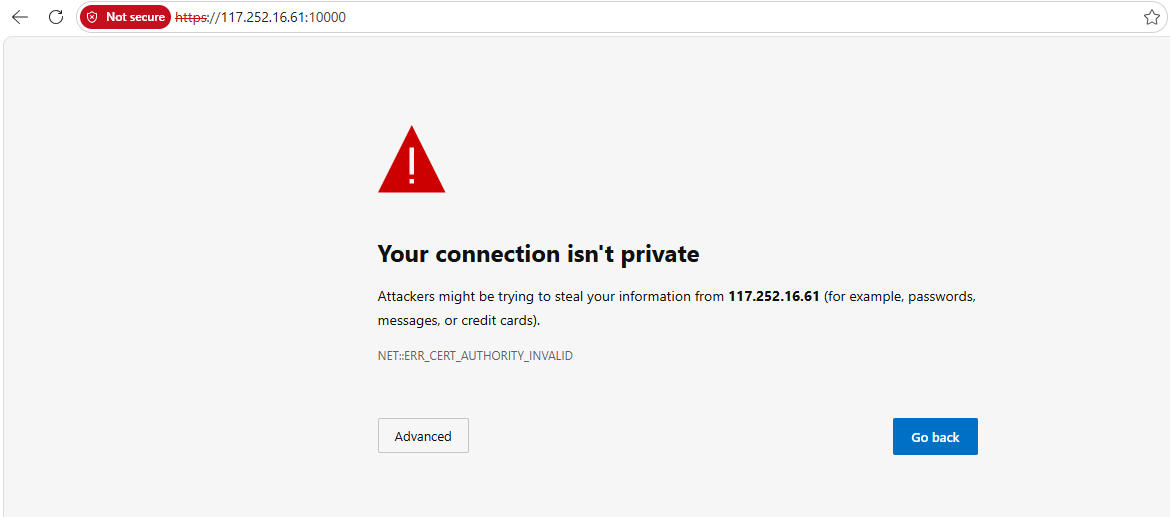This screenshot has width=1170, height=517.
Task: Click the phrase "steal your information" in the message
Action: pyautogui.click(x=619, y=297)
